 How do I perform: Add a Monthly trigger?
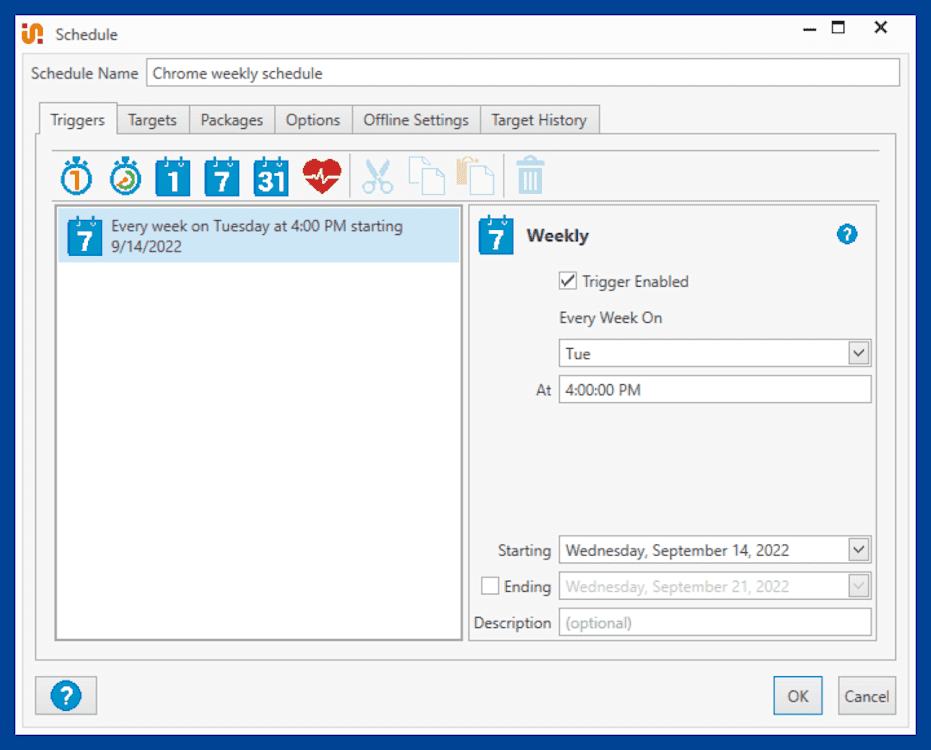[x=270, y=176]
